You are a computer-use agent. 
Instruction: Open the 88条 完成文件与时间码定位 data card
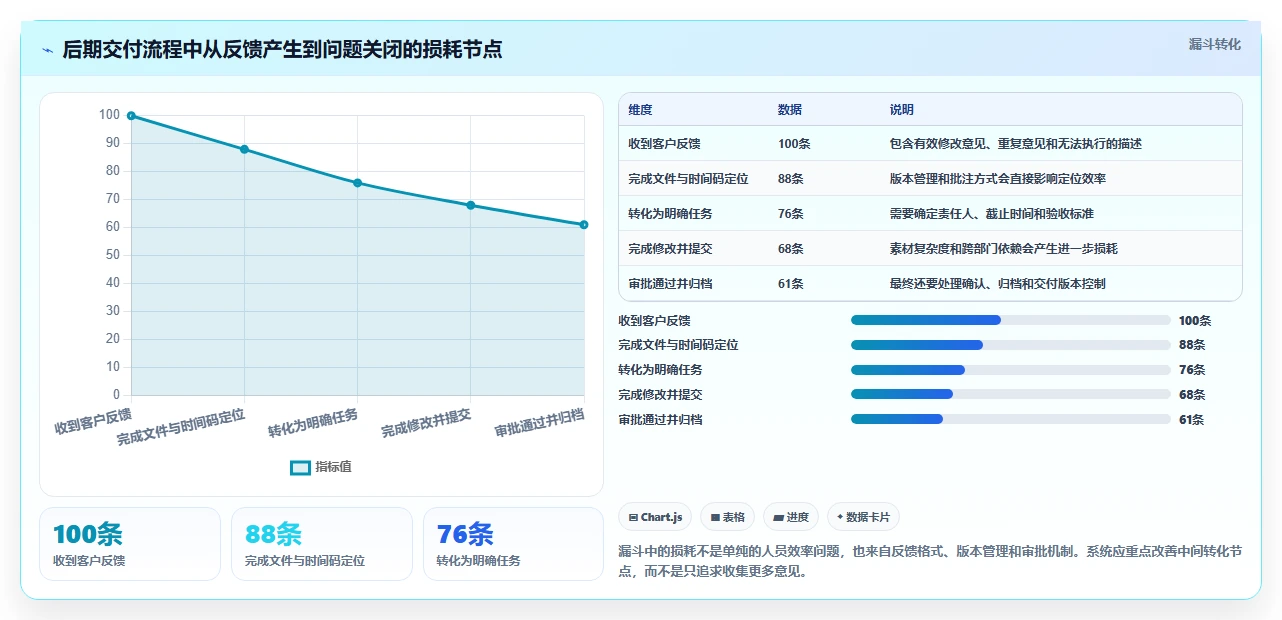point(321,544)
